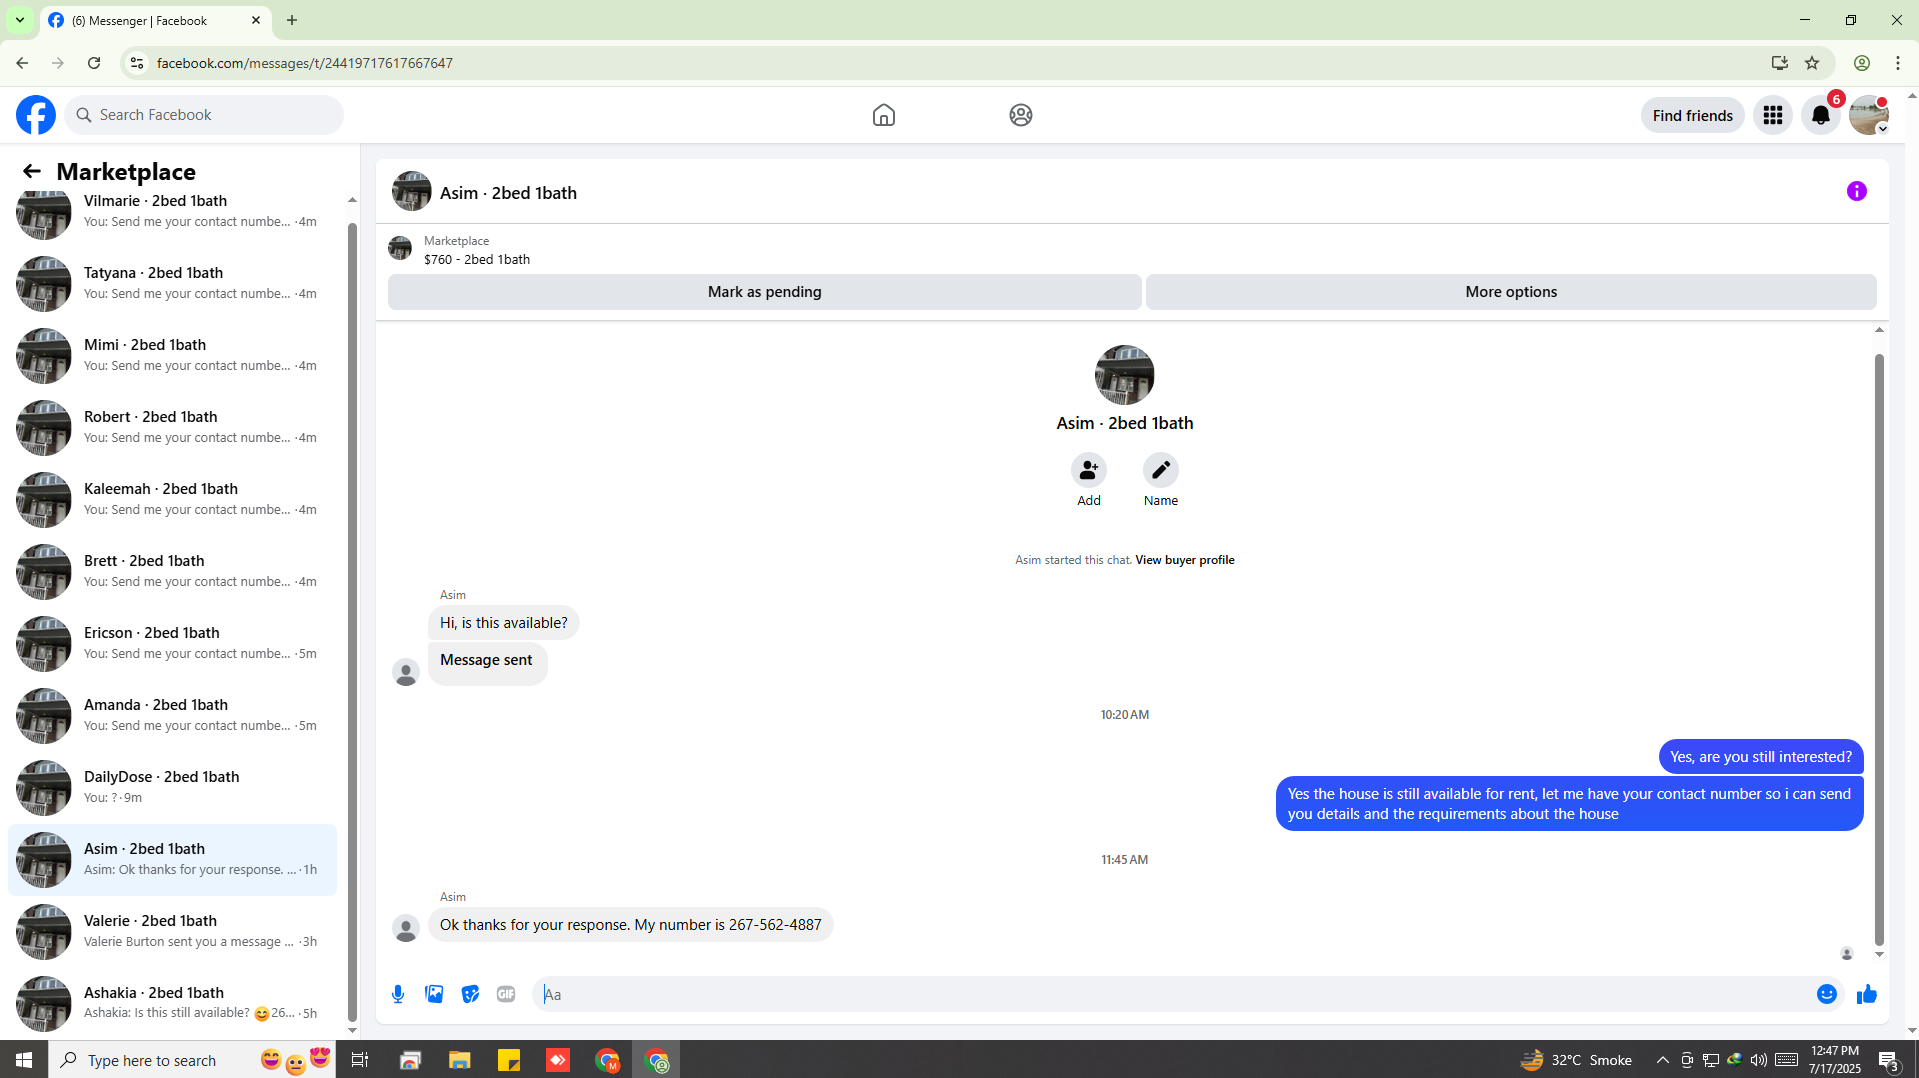The height and width of the screenshot is (1078, 1919).
Task: Click the Add person icon
Action: 1089,470
